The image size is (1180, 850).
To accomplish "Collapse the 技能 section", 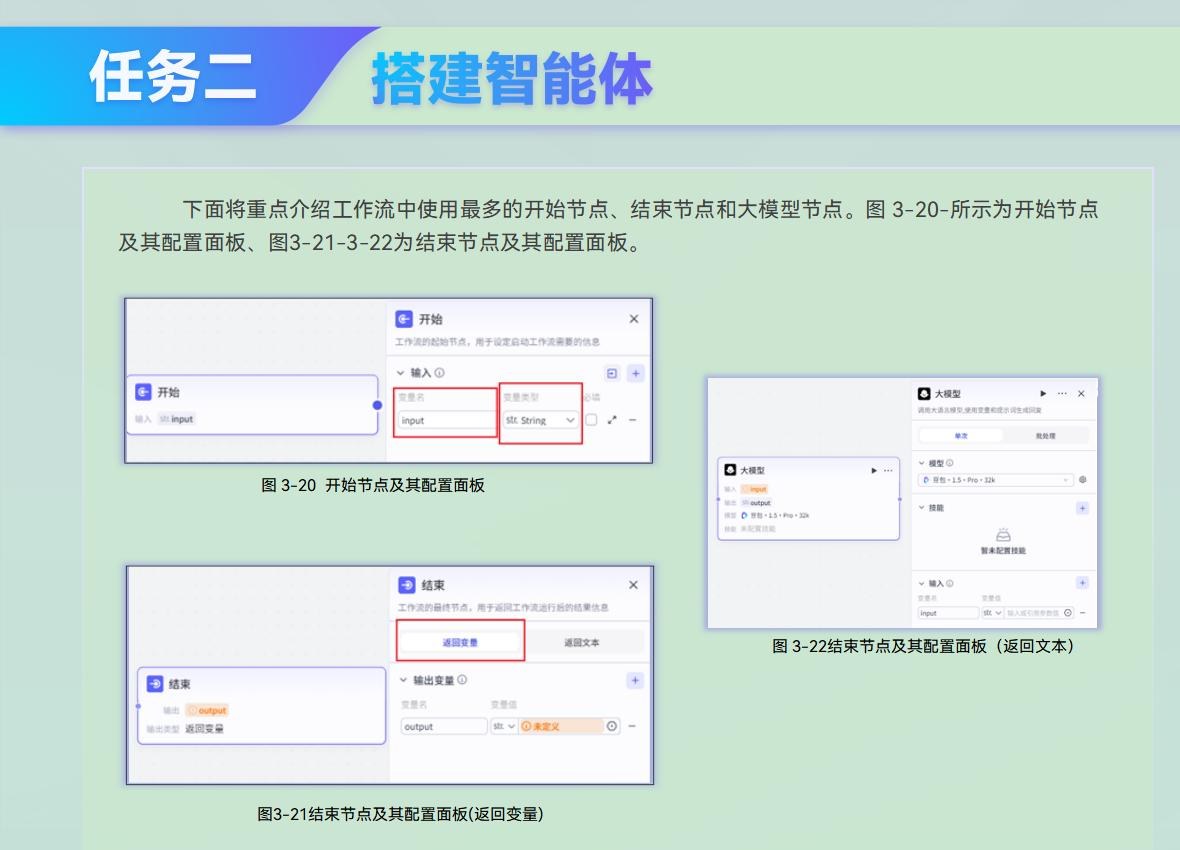I will click(x=922, y=507).
